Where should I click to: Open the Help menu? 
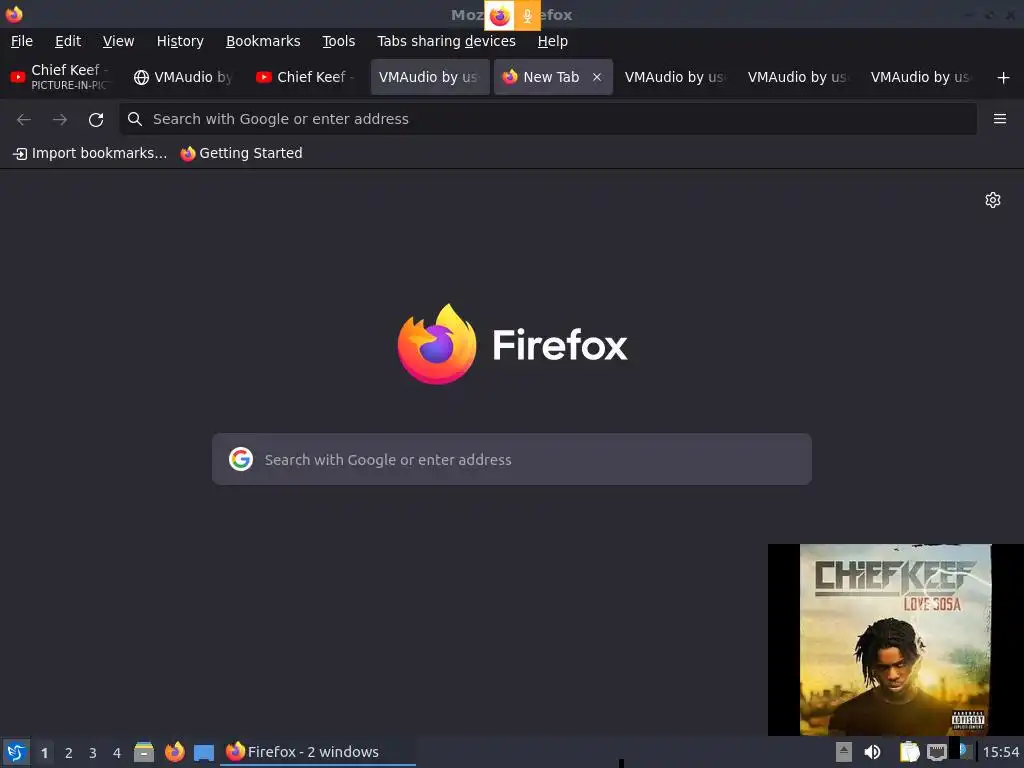552,41
